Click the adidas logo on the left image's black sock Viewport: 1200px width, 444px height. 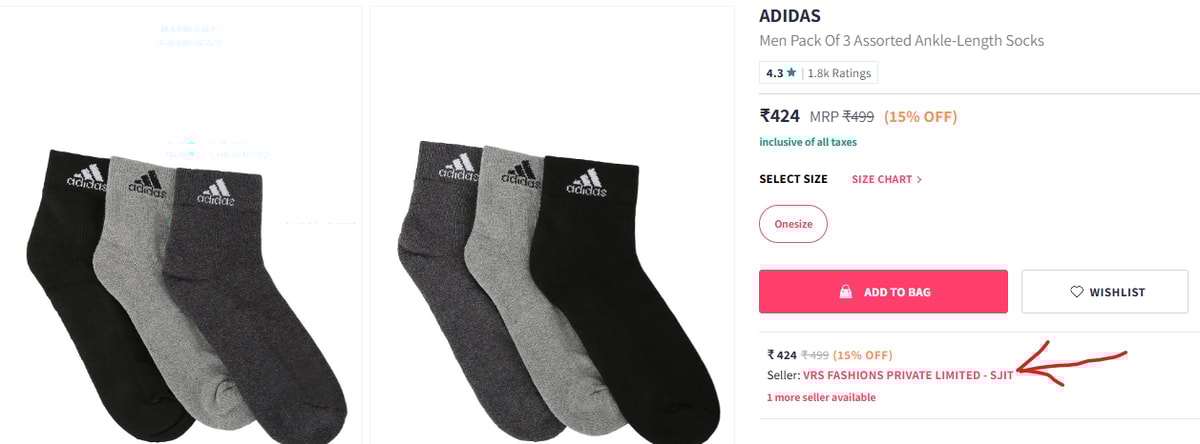85,177
